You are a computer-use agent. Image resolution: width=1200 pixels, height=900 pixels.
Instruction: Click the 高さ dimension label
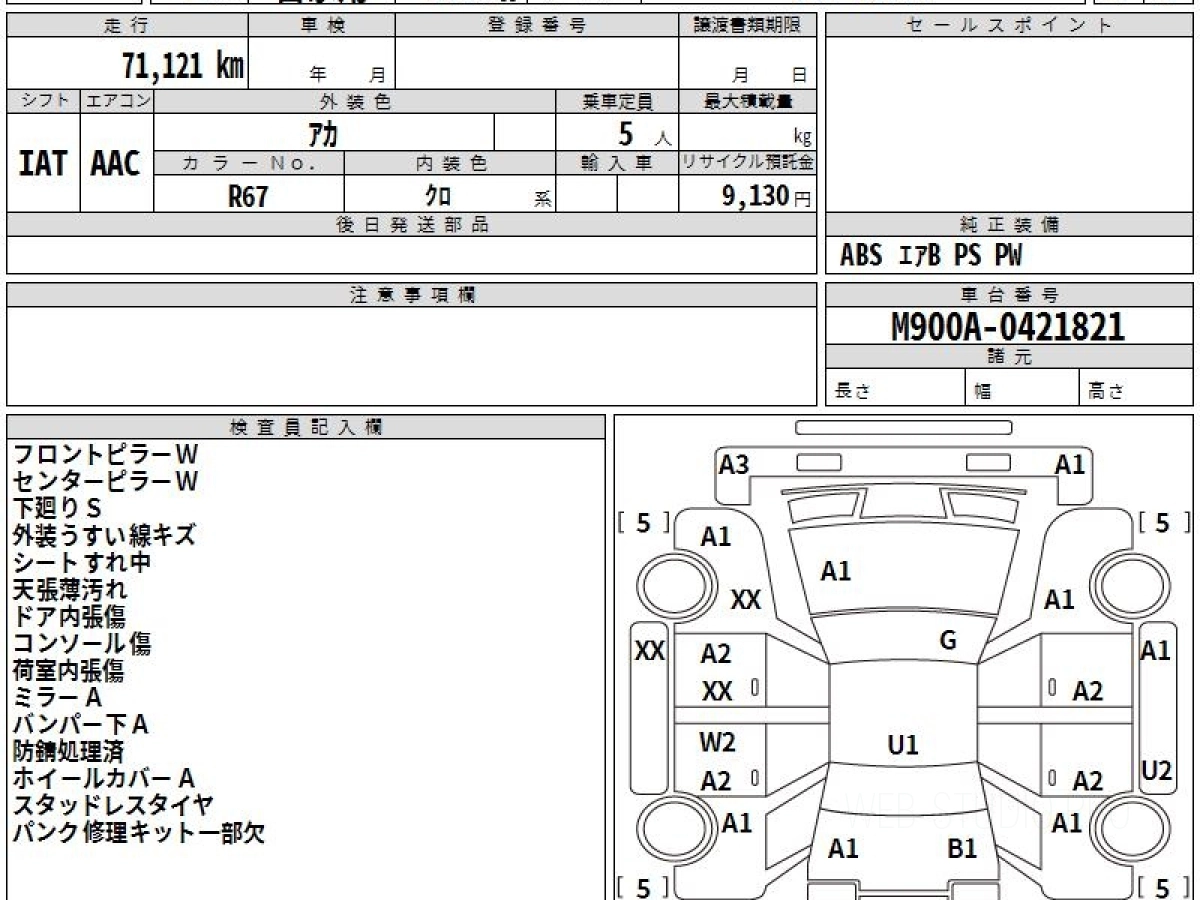1107,392
